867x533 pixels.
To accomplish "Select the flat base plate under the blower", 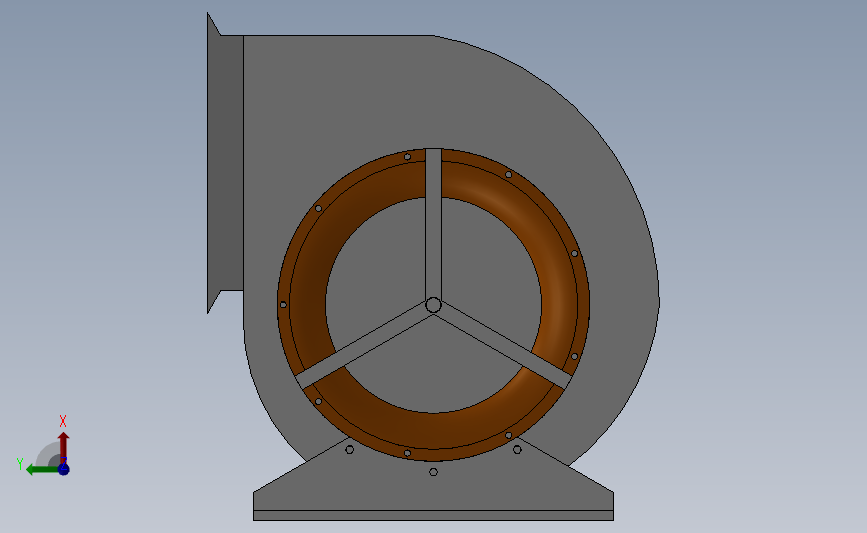I will tap(434, 515).
